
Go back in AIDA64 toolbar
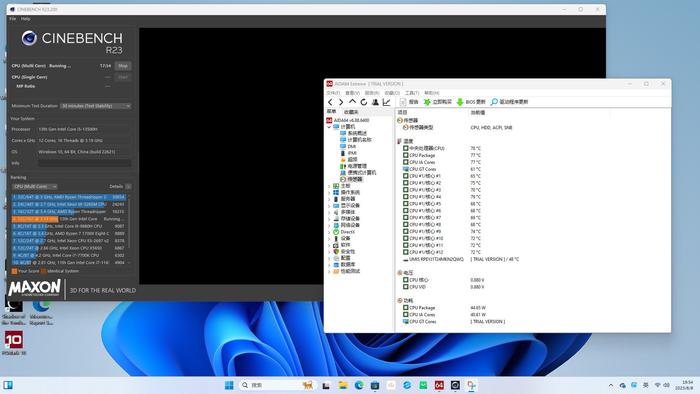click(330, 102)
